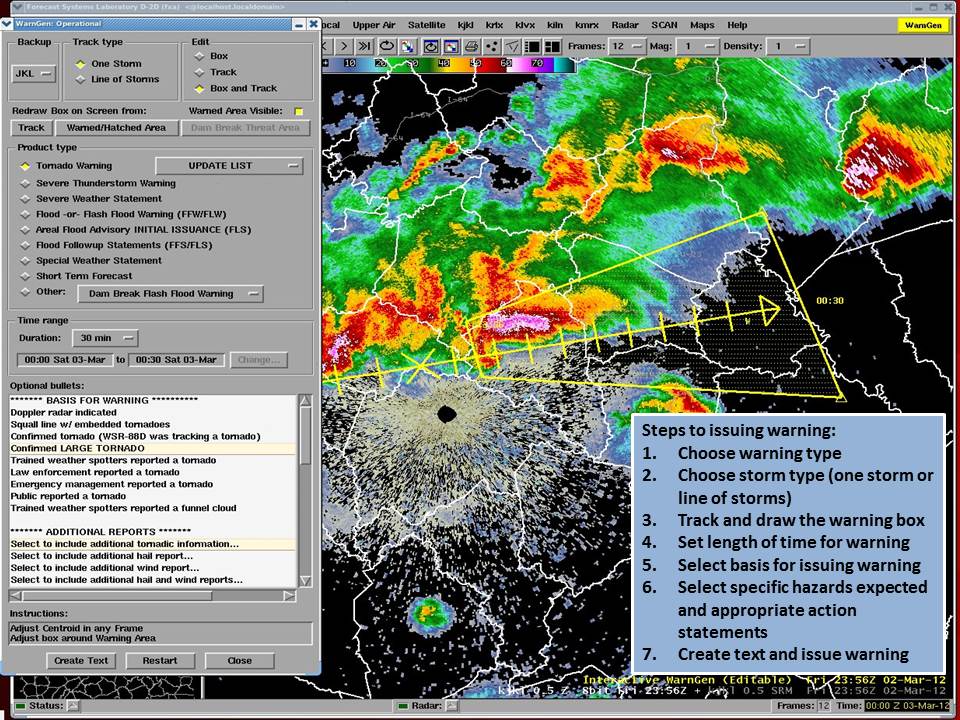The width and height of the screenshot is (960, 720).
Task: Click the reflectivity color scale bar
Action: pos(449,63)
